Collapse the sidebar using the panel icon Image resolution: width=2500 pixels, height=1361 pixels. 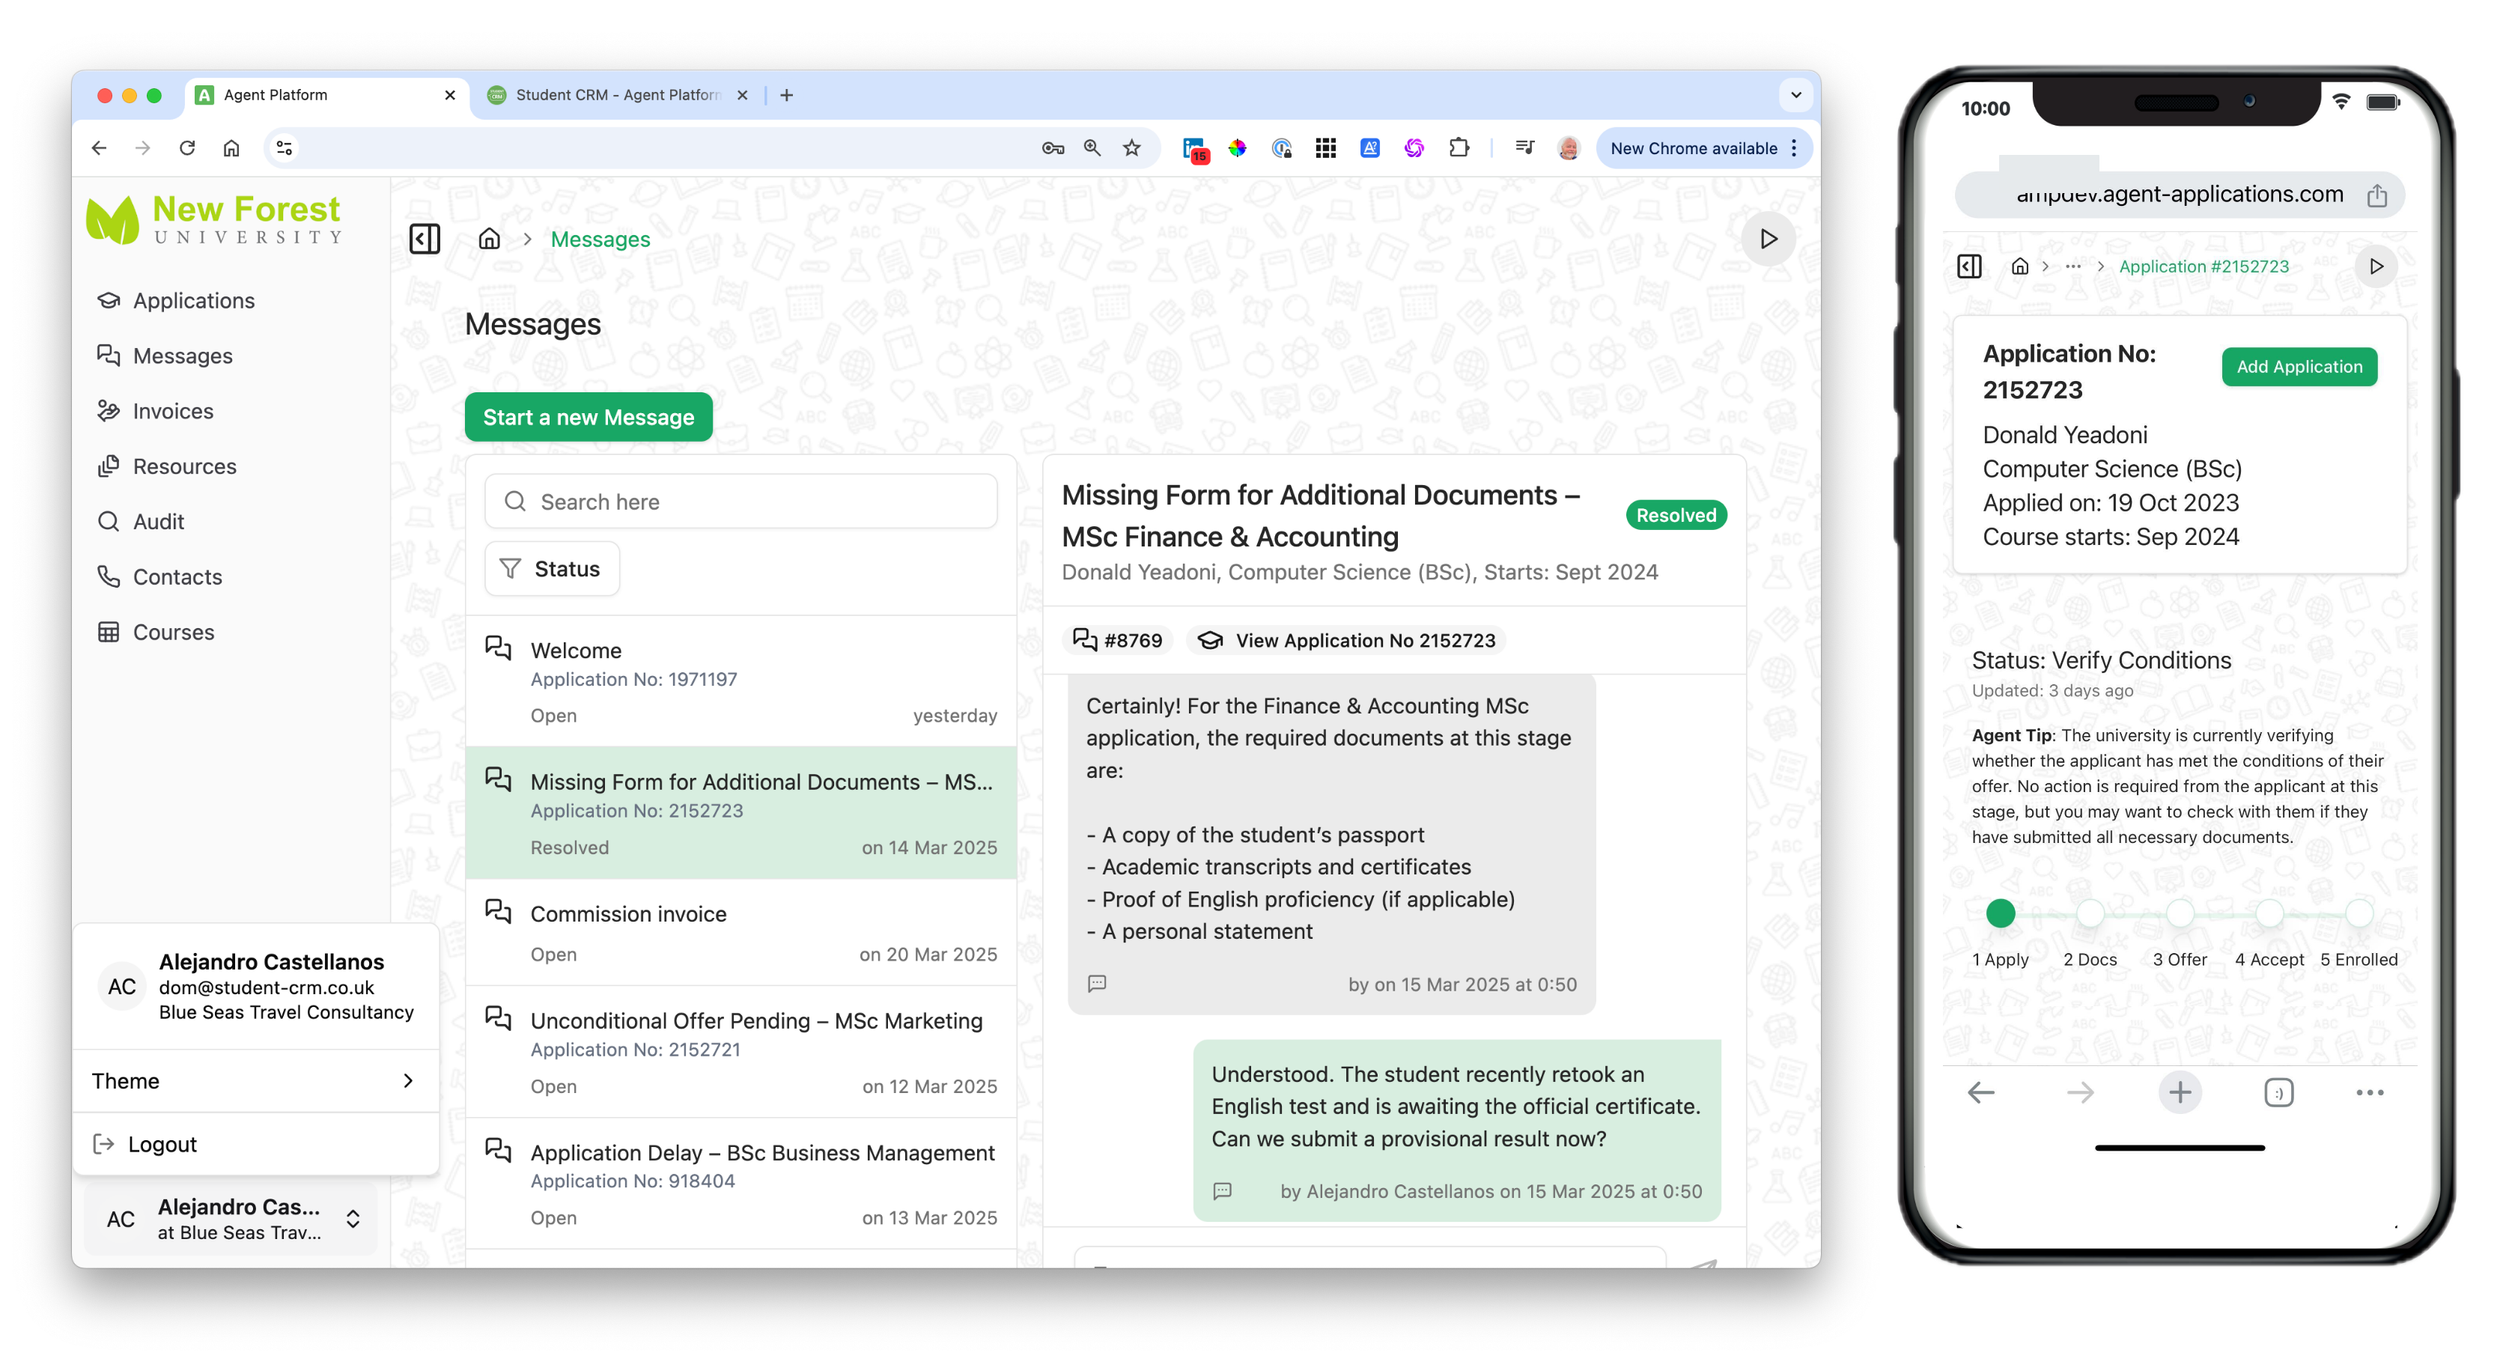(424, 239)
